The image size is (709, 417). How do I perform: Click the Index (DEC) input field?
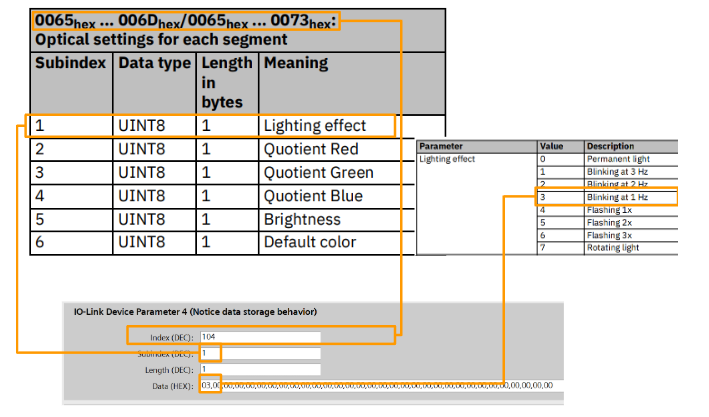pyautogui.click(x=260, y=337)
